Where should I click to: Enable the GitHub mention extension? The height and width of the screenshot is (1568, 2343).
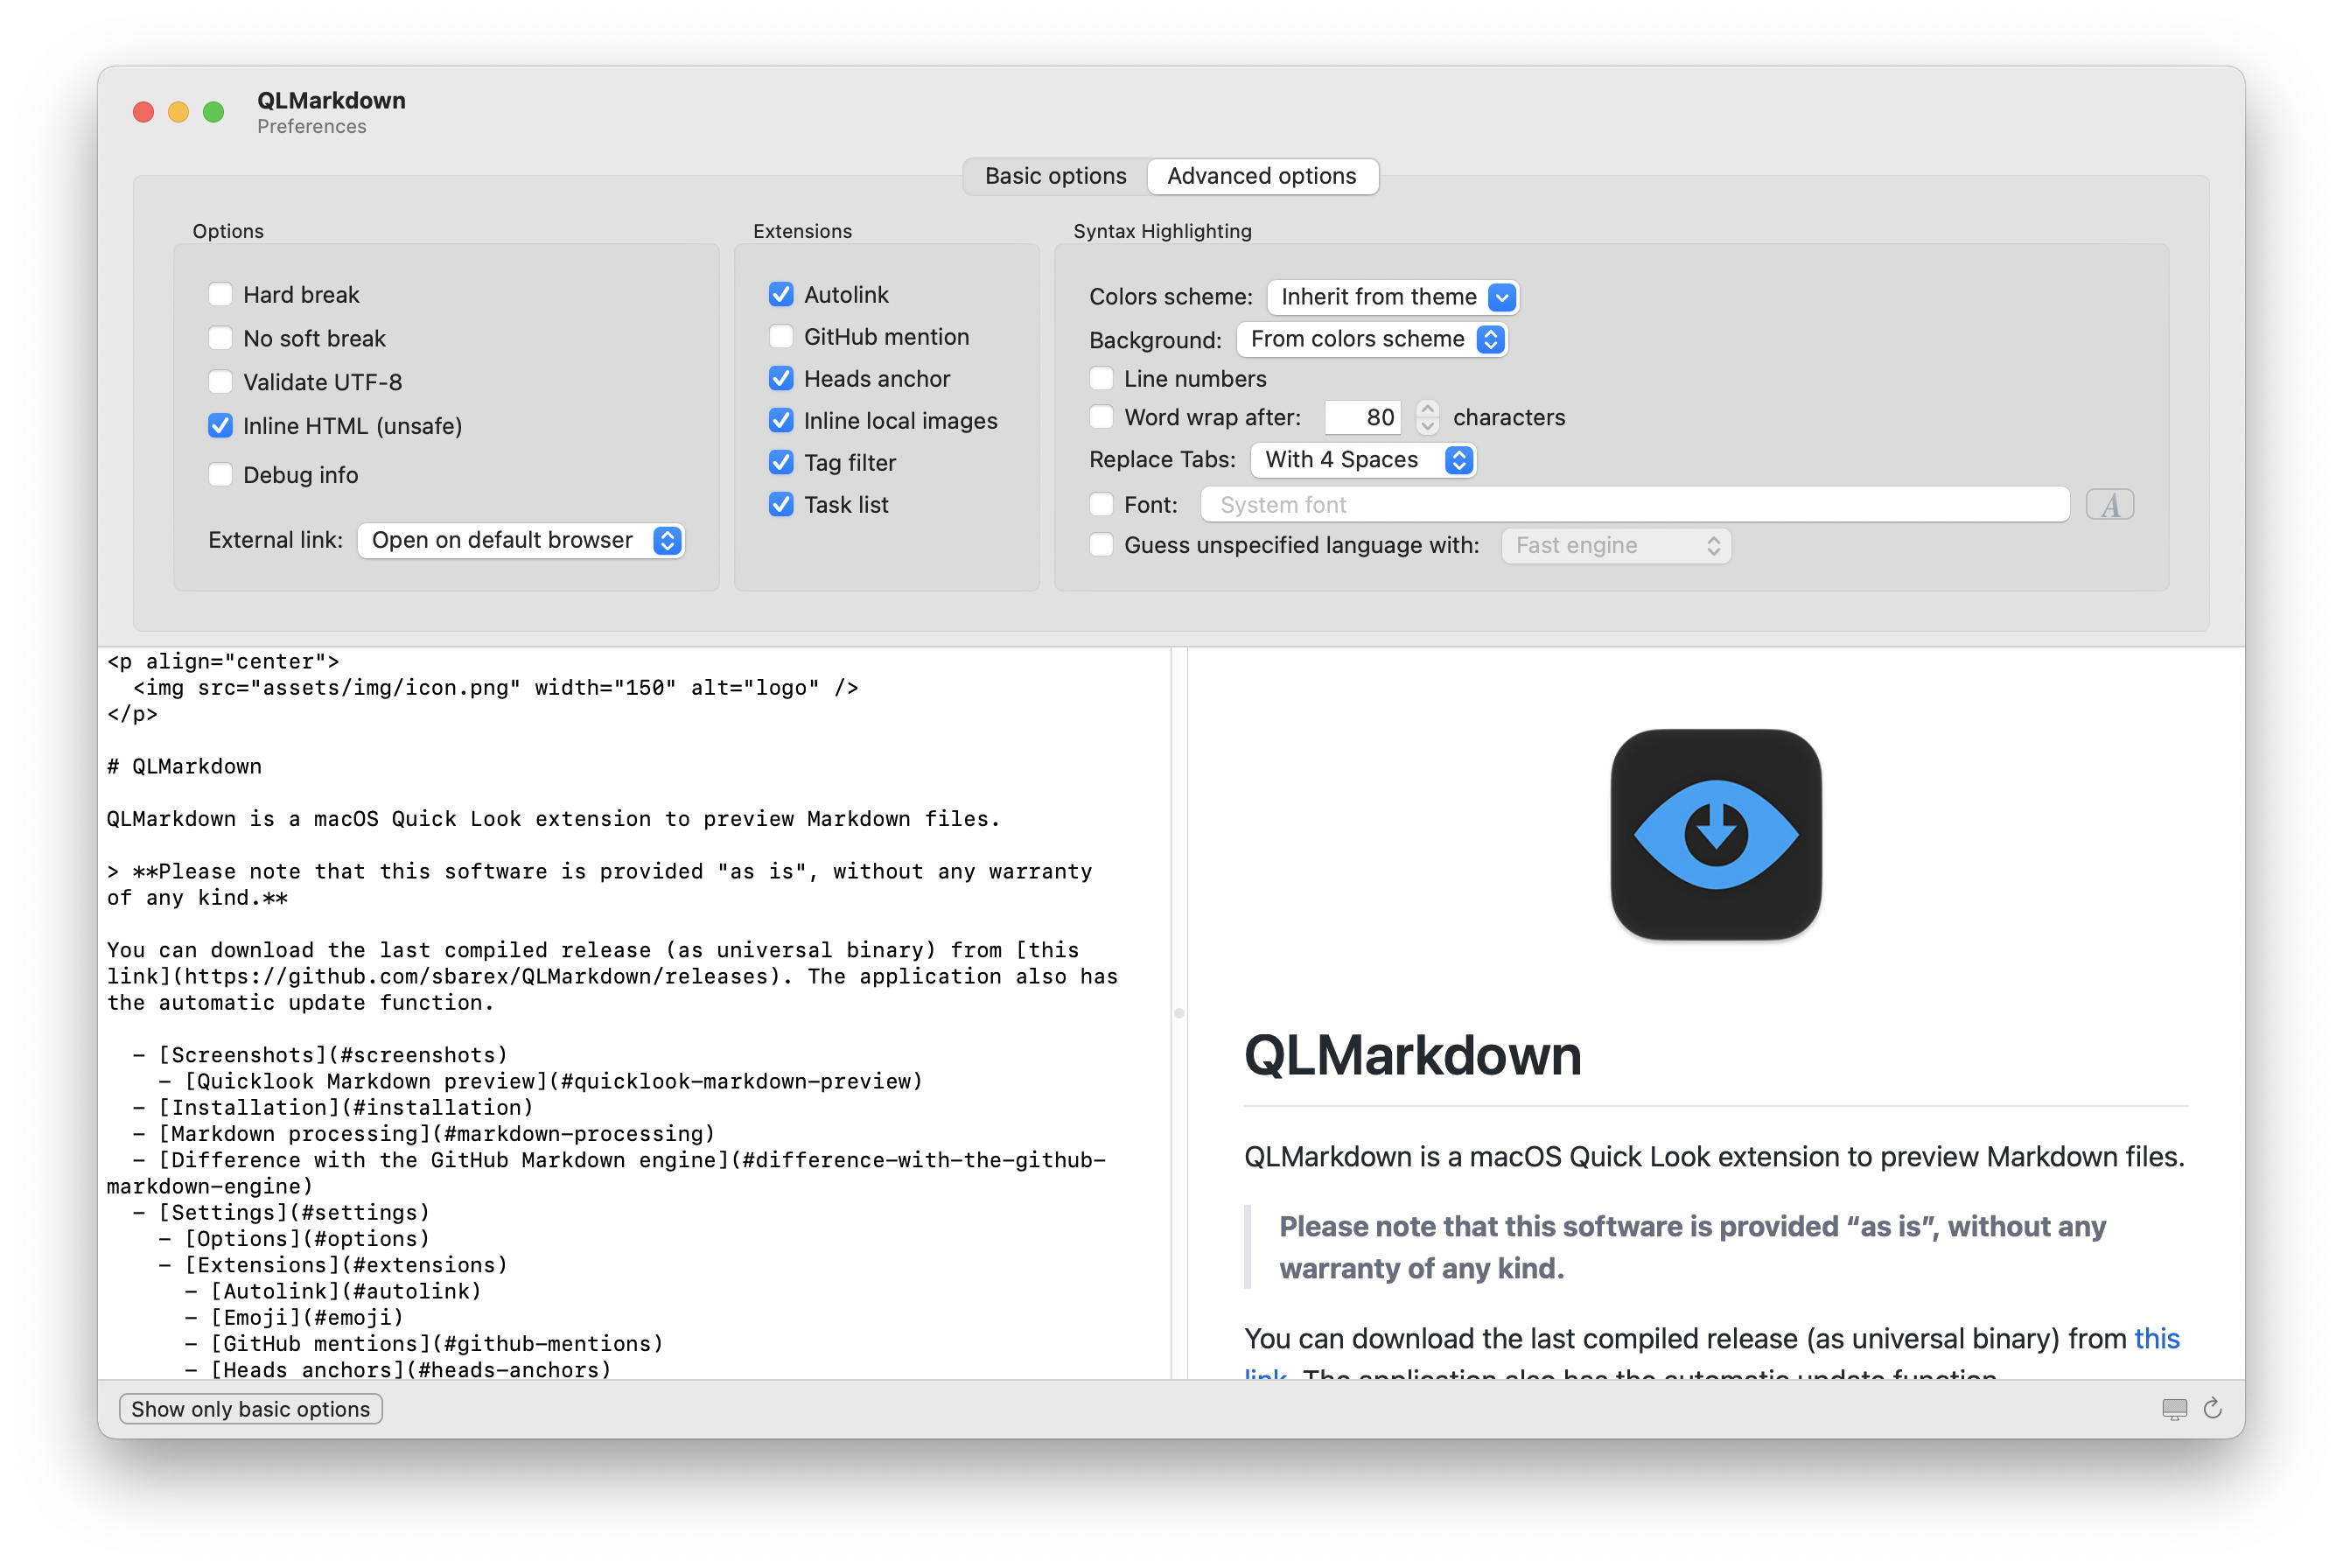(781, 337)
